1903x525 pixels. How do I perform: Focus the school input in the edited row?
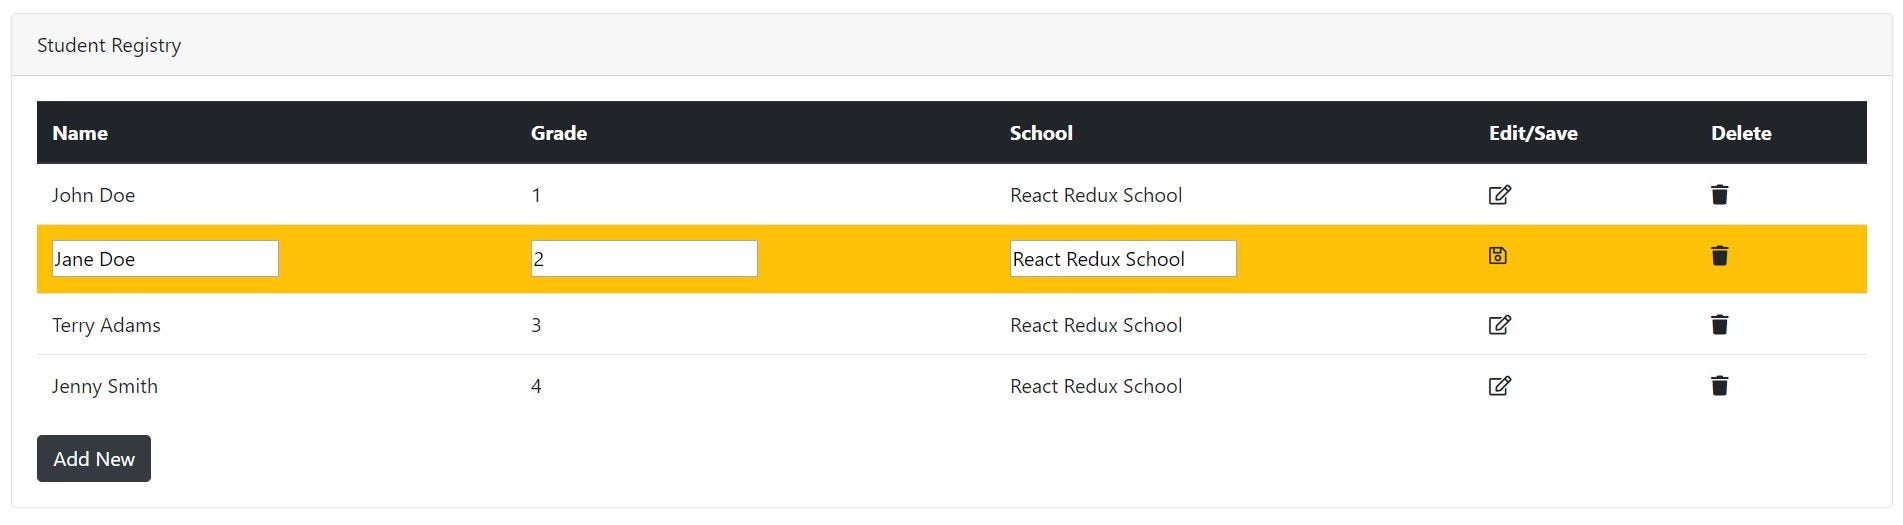1123,258
